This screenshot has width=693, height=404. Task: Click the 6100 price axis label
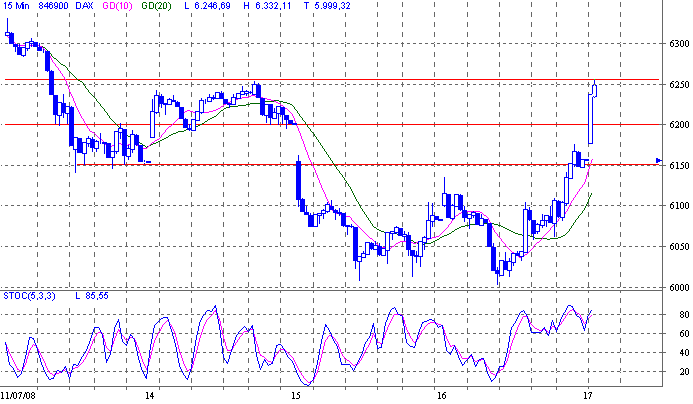679,206
